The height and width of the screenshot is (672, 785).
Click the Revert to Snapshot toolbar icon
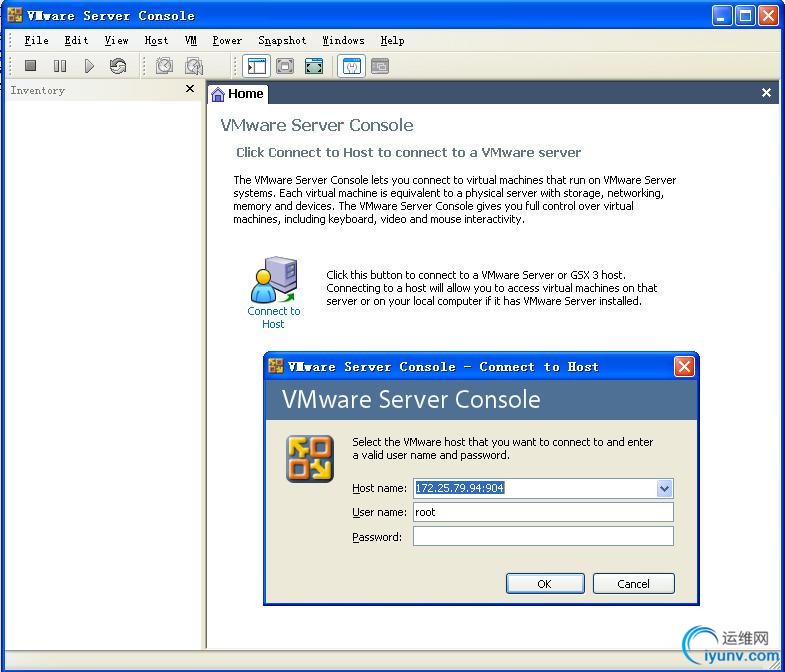(x=194, y=66)
